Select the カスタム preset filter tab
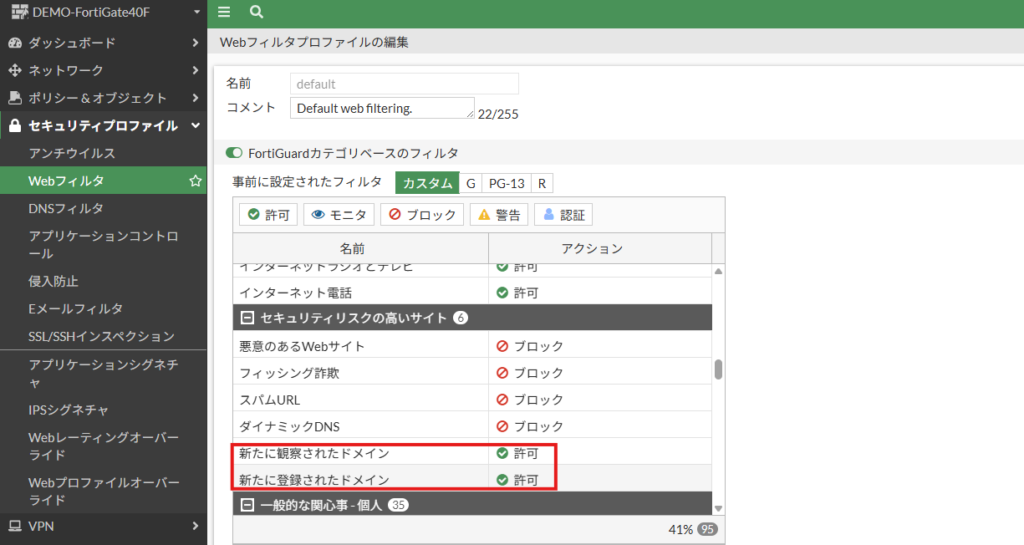The width and height of the screenshot is (1024, 545). (427, 183)
